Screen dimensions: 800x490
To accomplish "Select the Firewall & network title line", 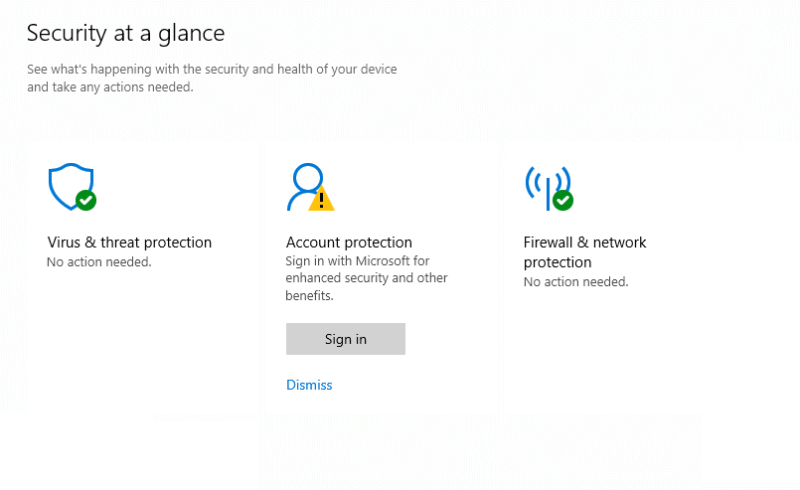I will (x=585, y=242).
